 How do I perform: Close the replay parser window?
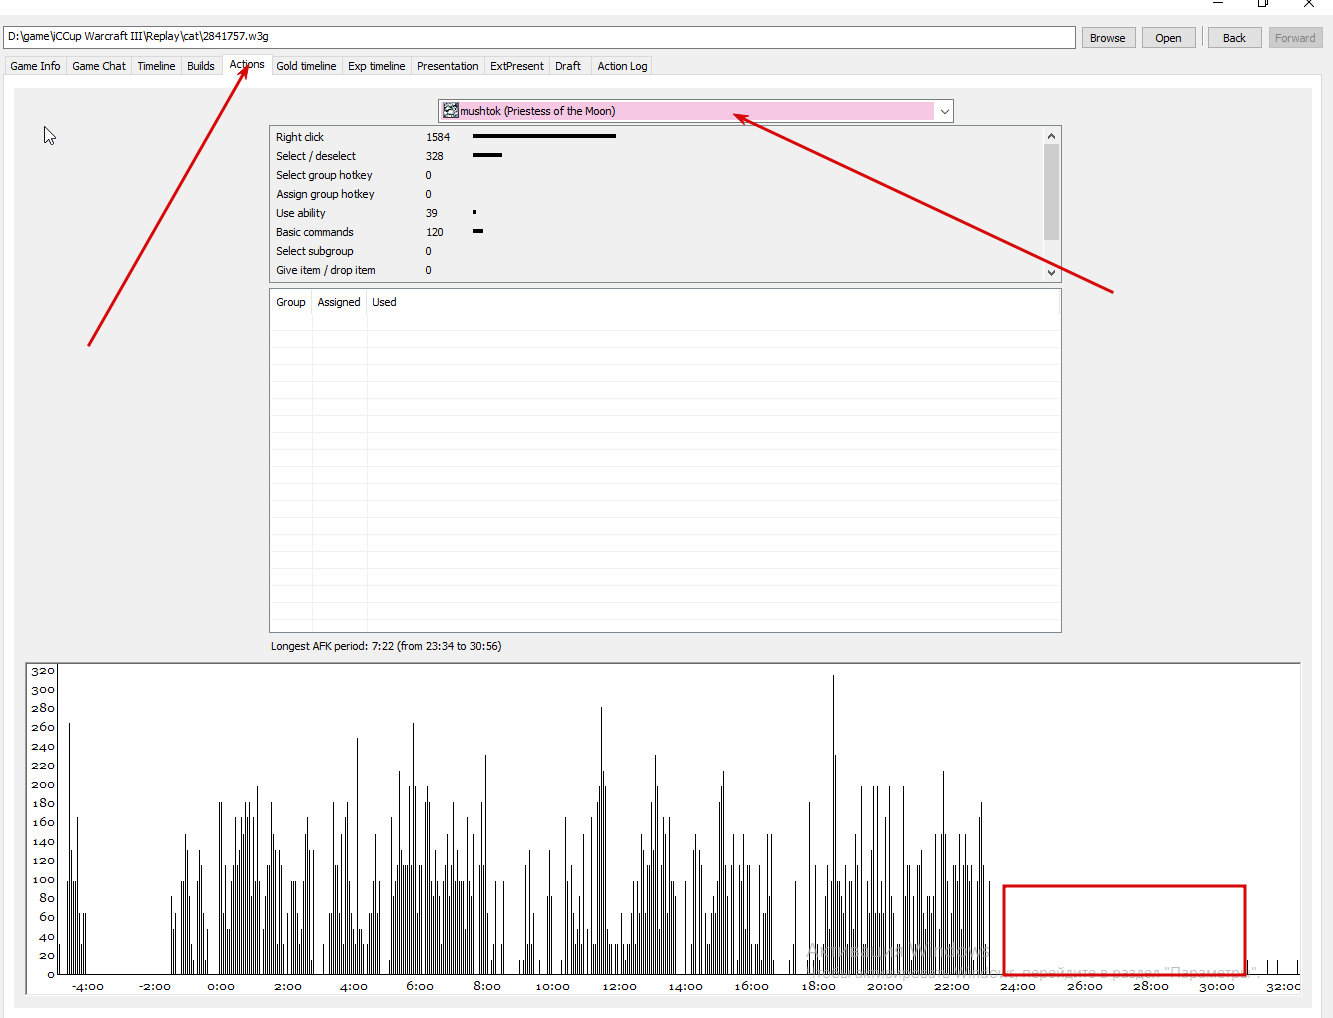tap(1309, 4)
